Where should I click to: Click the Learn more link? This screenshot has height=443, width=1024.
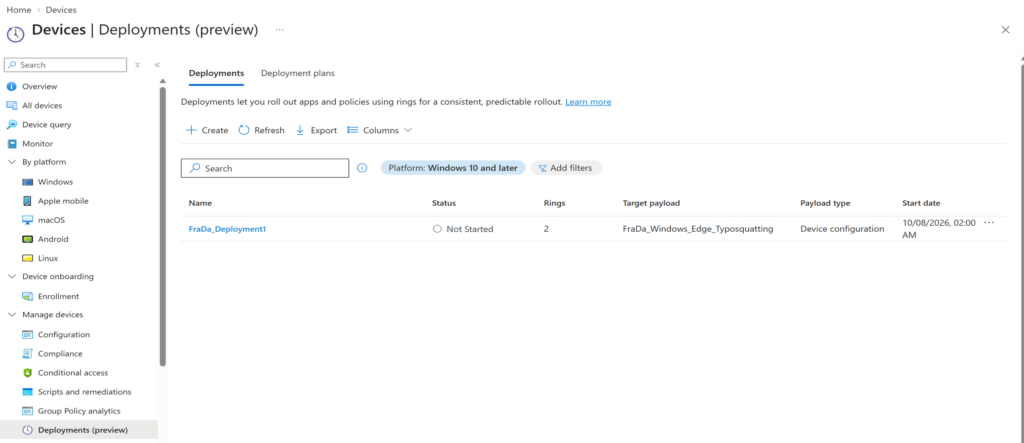tap(588, 102)
